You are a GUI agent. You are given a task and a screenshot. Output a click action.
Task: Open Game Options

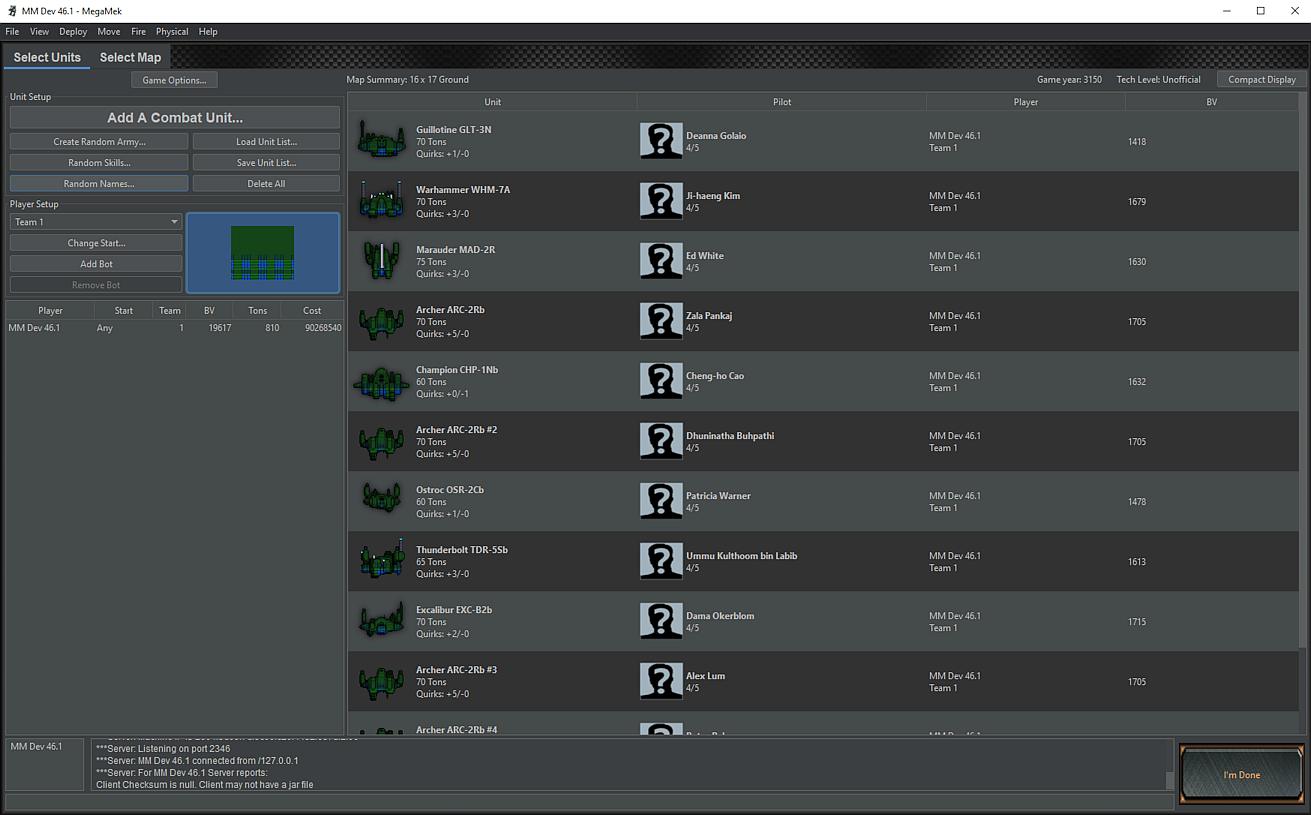coord(174,80)
